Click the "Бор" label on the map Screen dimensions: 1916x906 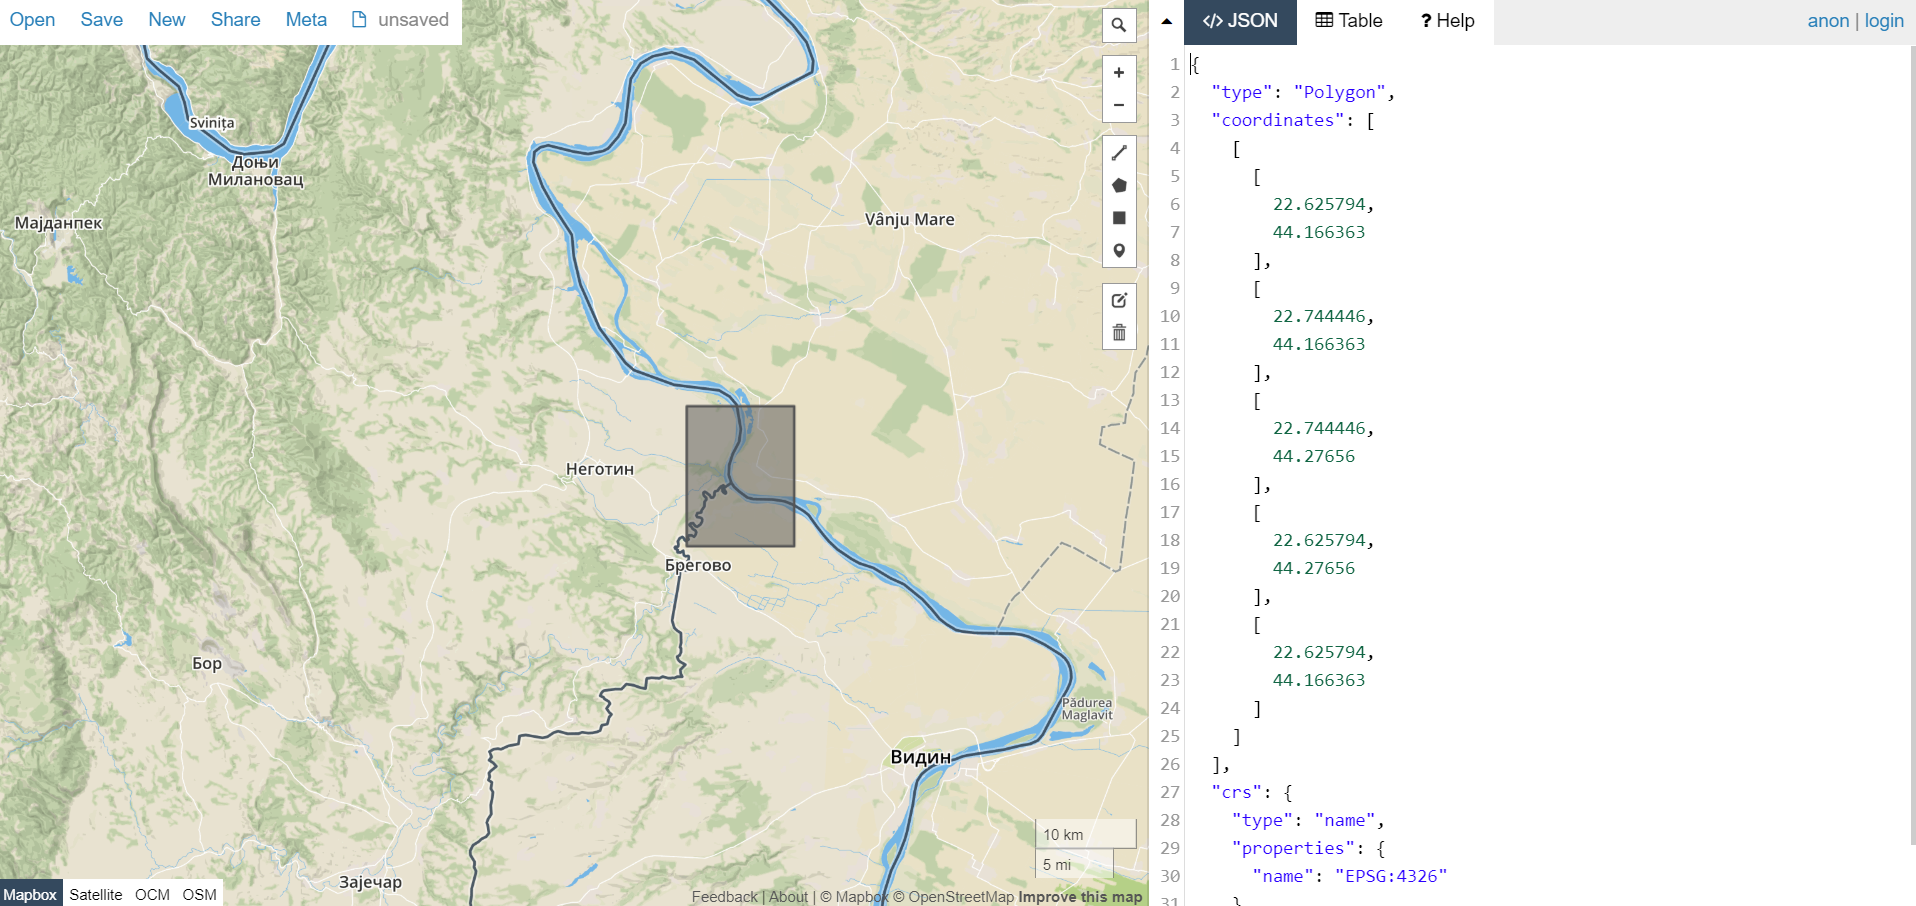point(207,663)
